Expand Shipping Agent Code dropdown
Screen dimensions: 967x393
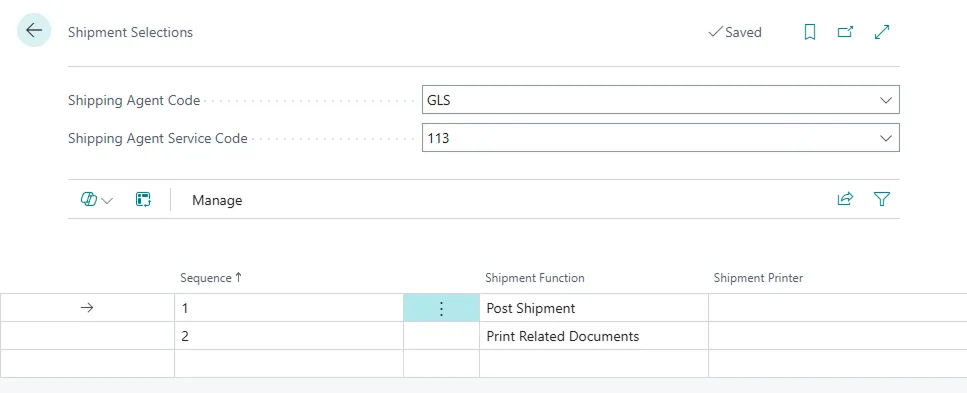(886, 100)
